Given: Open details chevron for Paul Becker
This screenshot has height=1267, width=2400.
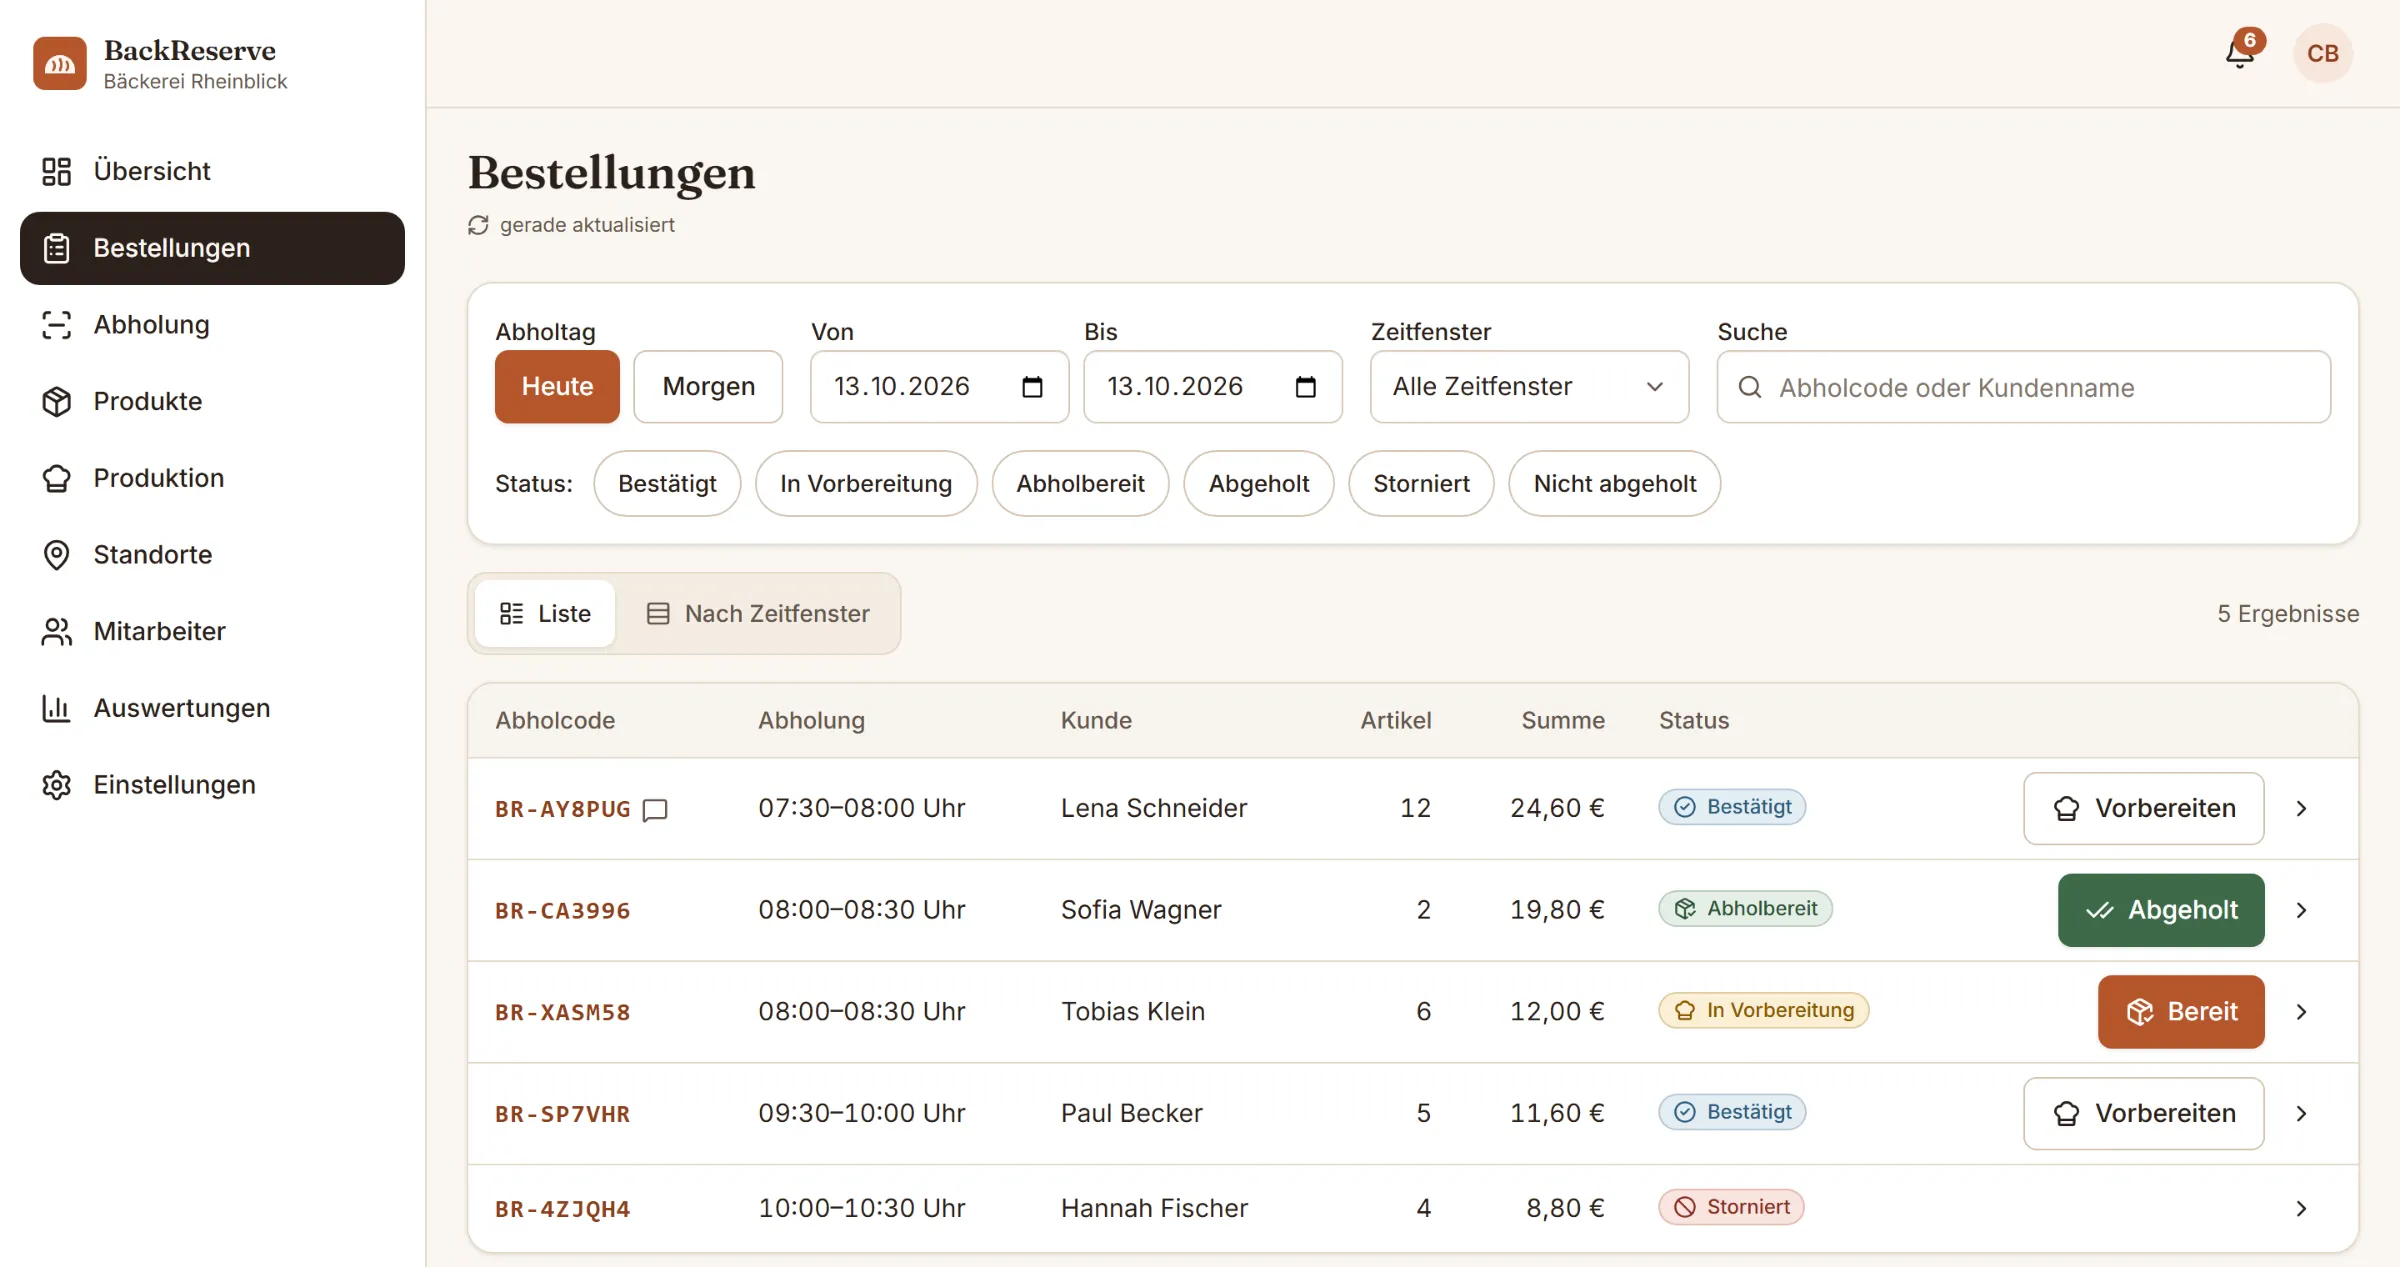Looking at the screenshot, I should [x=2301, y=1114].
